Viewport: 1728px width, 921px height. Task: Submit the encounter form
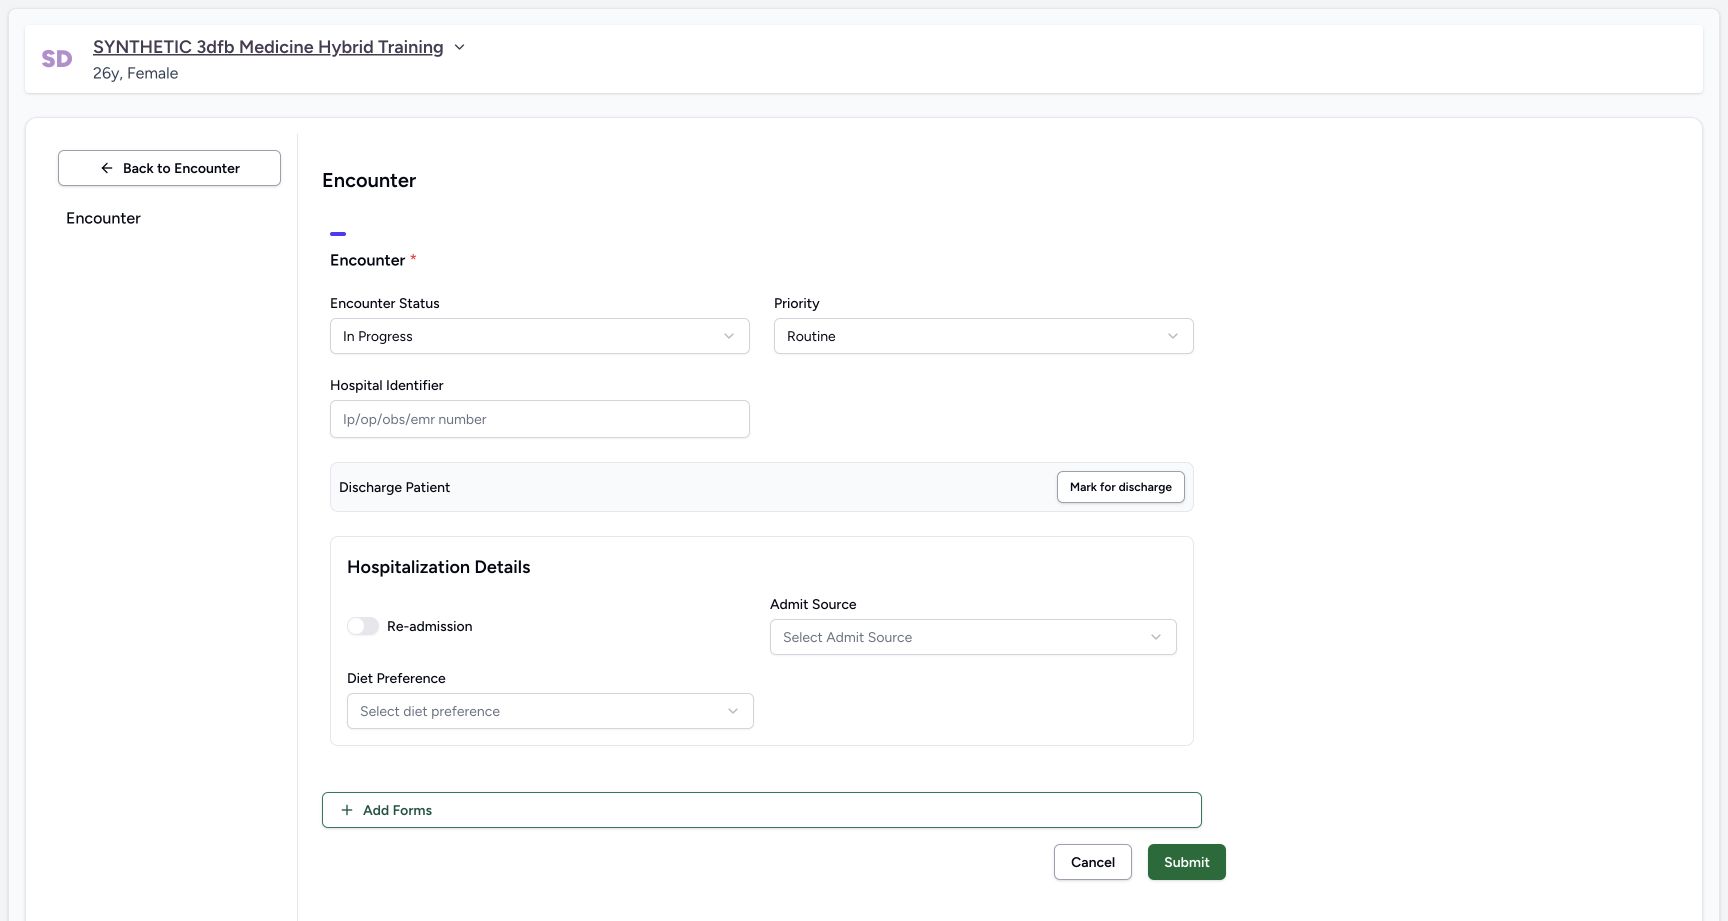pos(1187,862)
